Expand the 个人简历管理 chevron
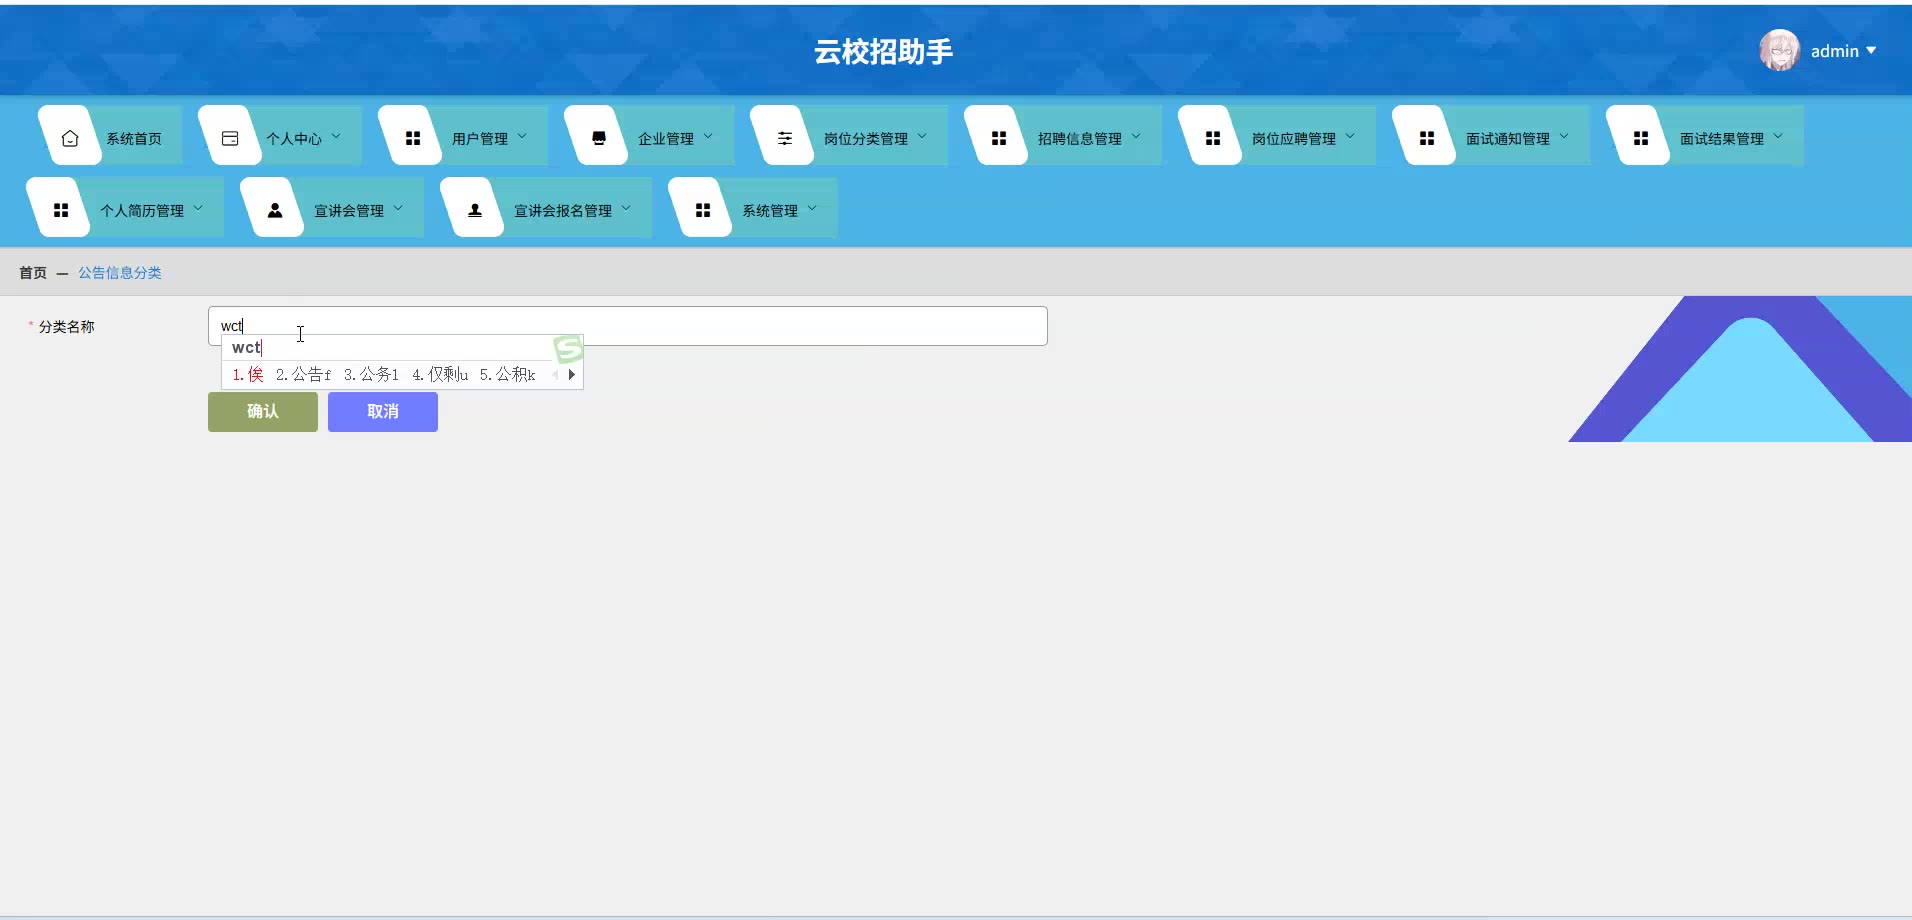The image size is (1912, 920). [198, 208]
